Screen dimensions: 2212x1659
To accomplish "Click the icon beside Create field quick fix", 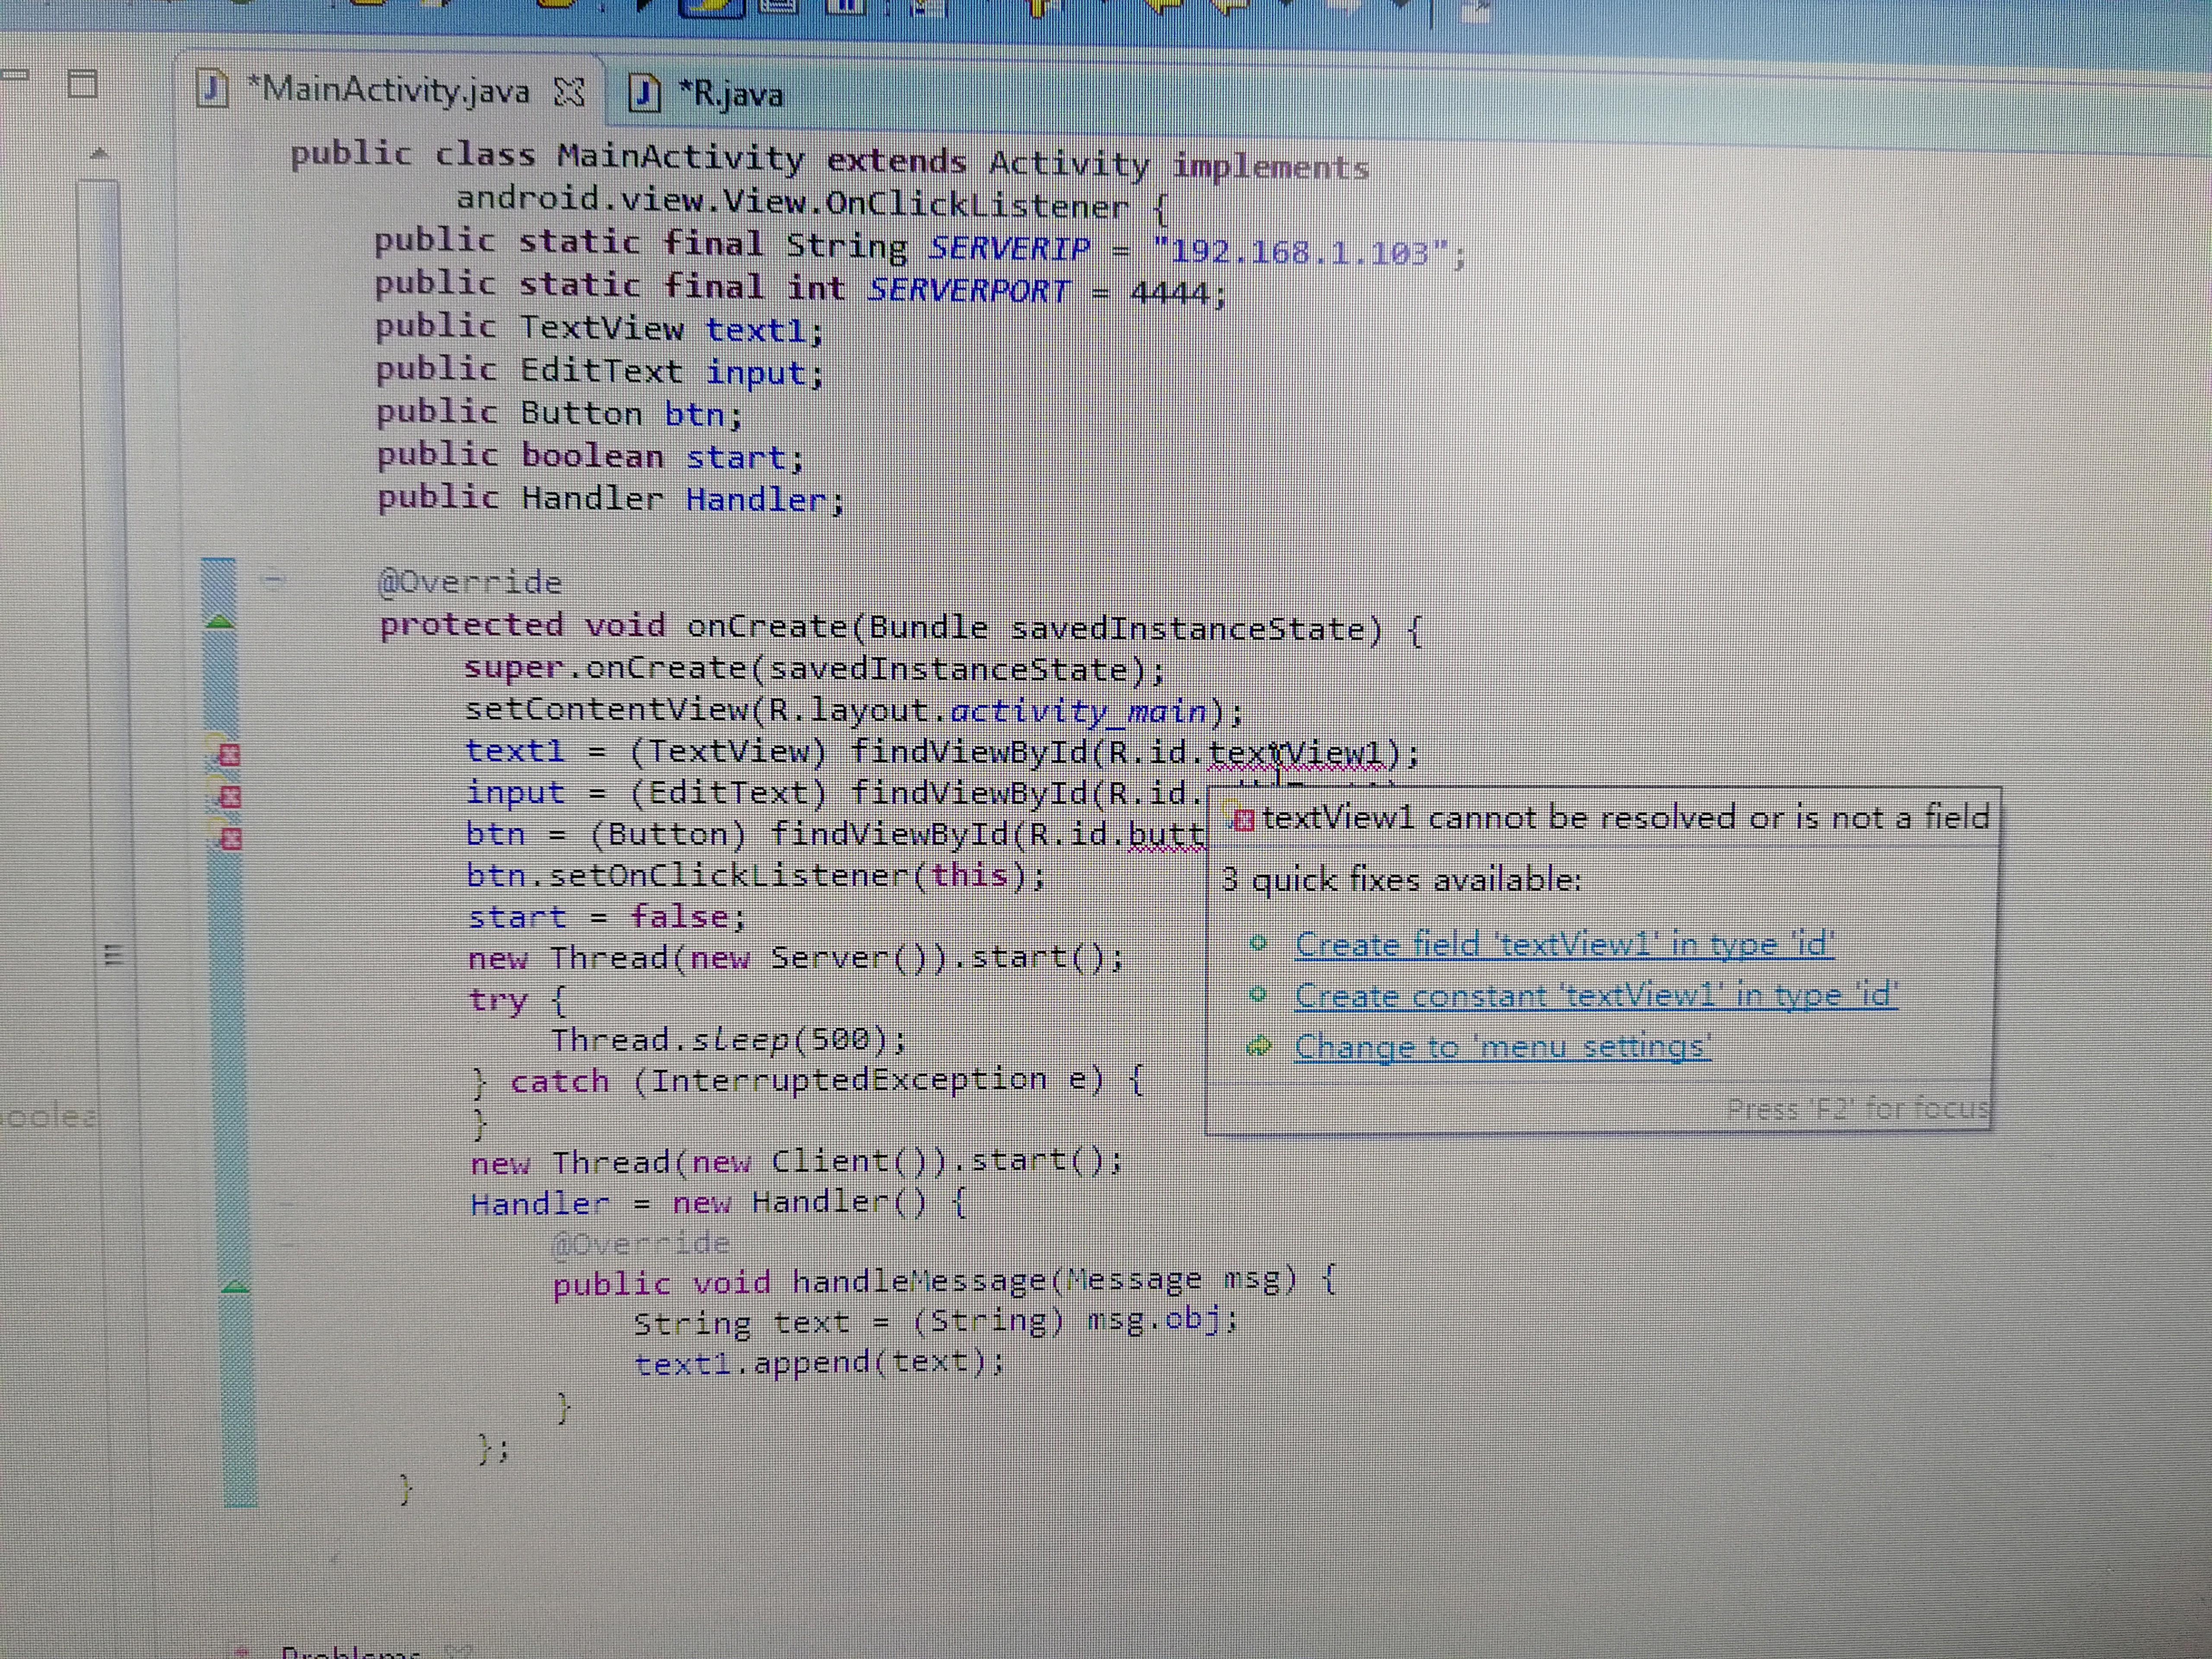I will point(1259,943).
